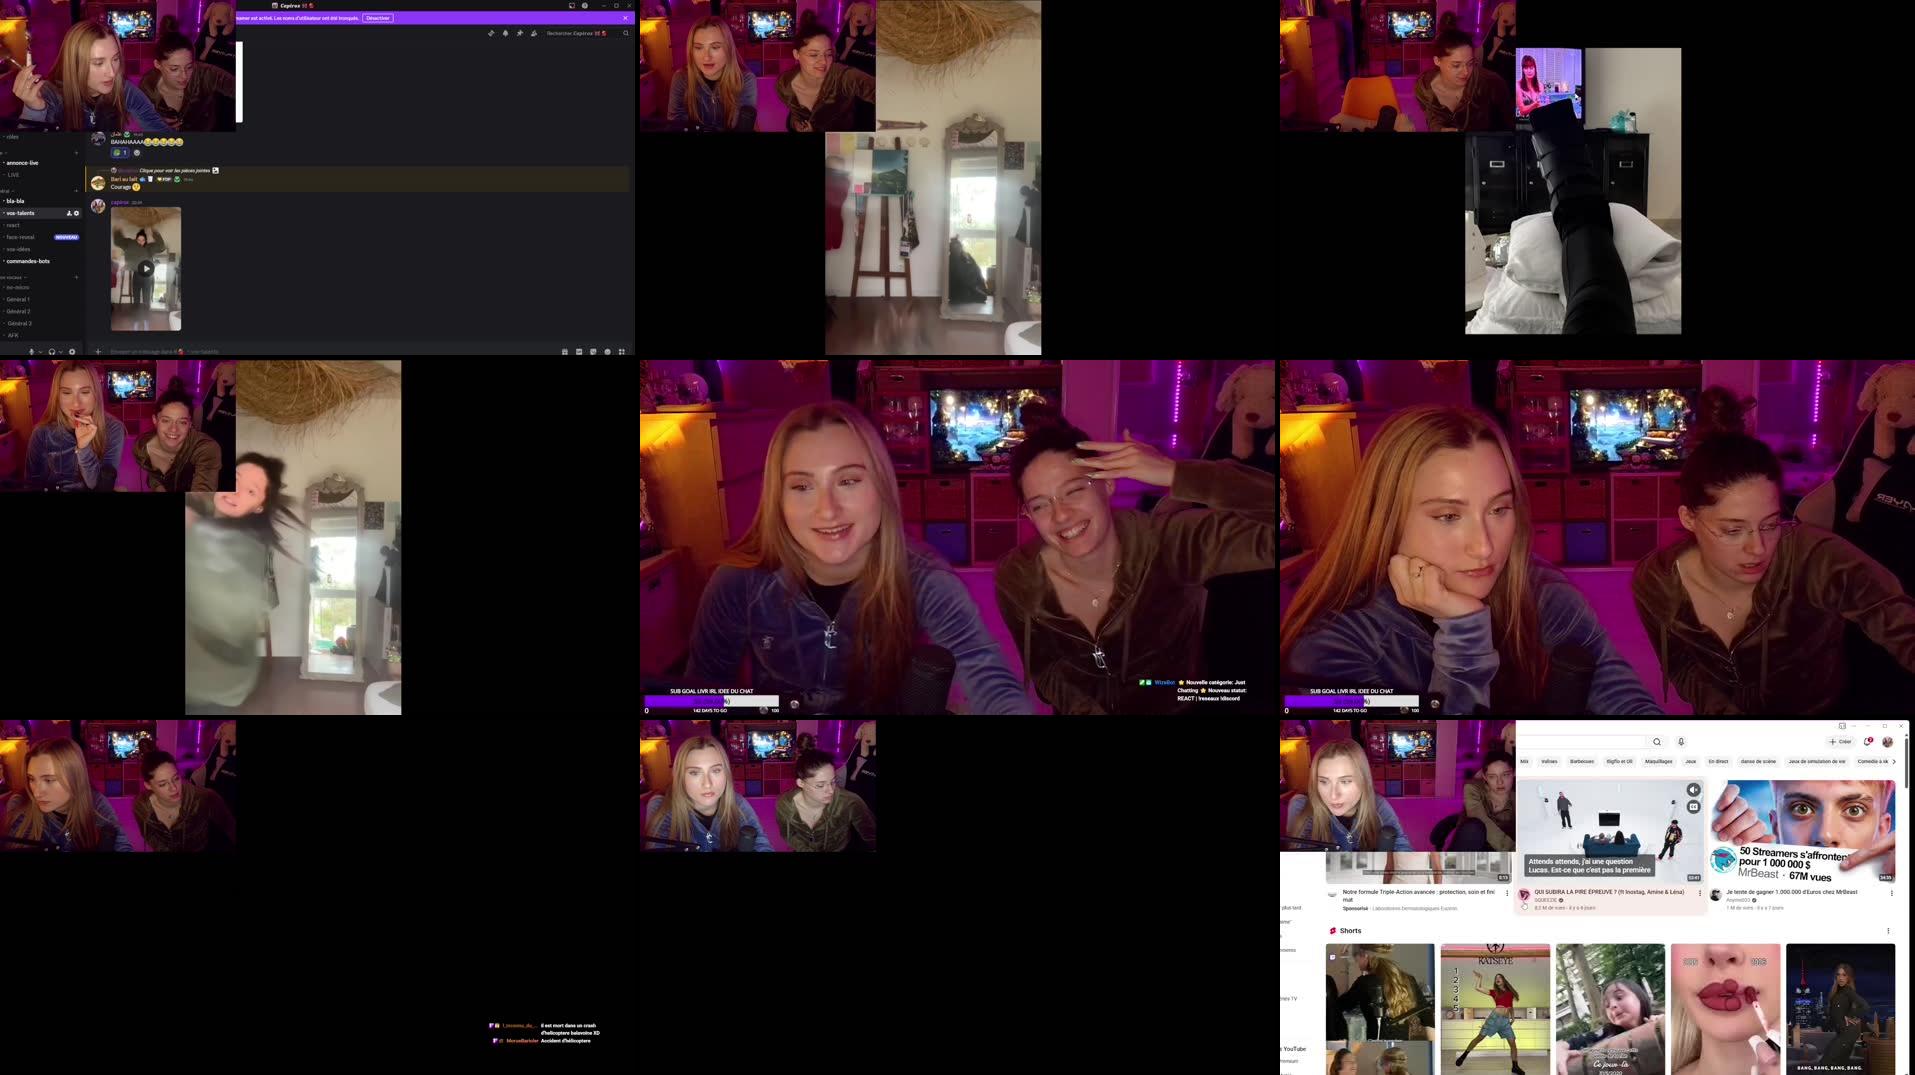The height and width of the screenshot is (1075, 1915).
Task: Click the YouTube voice search microphone icon
Action: click(1681, 742)
